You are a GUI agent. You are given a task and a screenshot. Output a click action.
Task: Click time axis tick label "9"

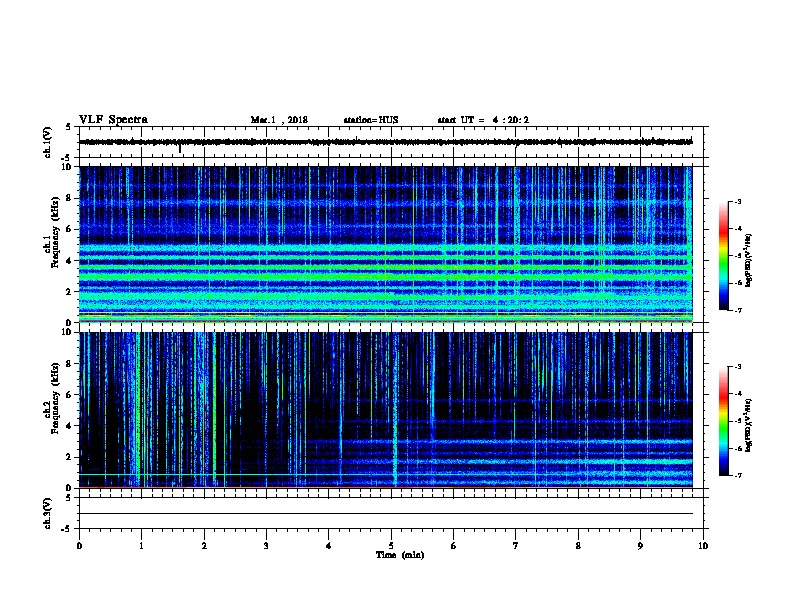point(640,546)
